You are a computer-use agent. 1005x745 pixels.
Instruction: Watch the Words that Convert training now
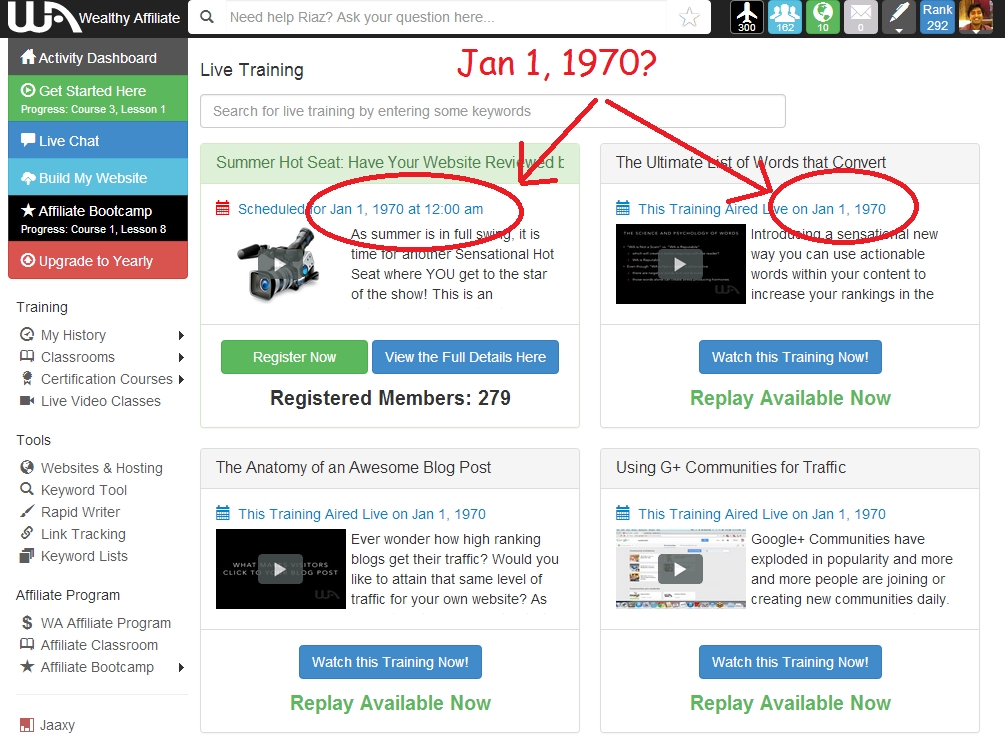(x=790, y=357)
